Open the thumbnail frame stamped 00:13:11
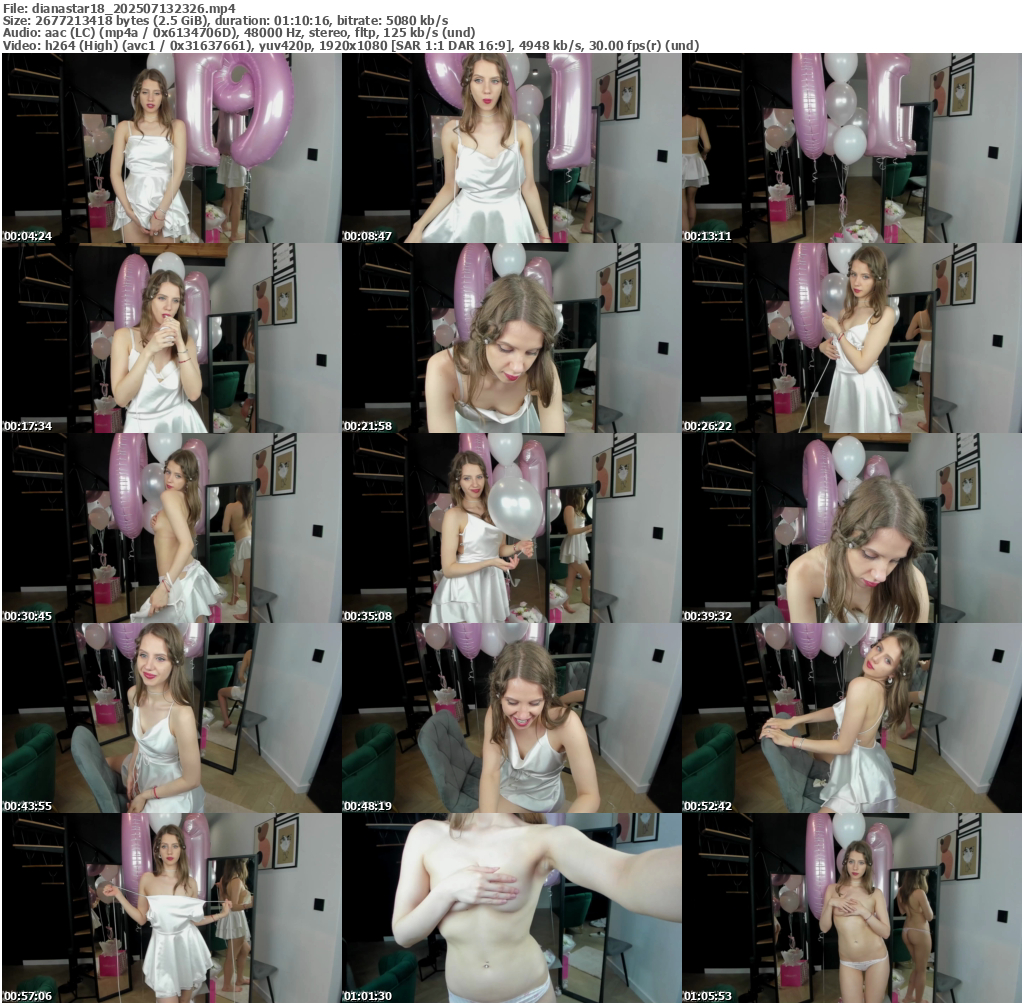This screenshot has height=1003, width=1024. 852,148
